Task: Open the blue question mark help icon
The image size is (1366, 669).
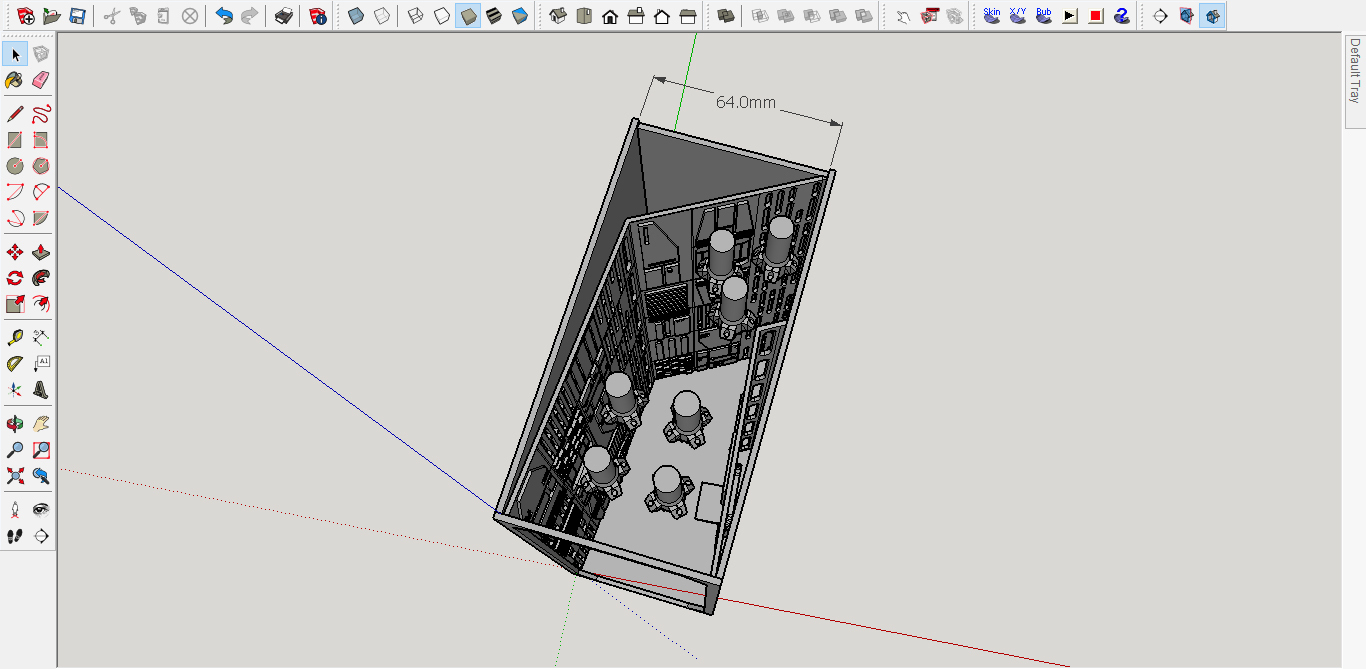Action: coord(1122,16)
